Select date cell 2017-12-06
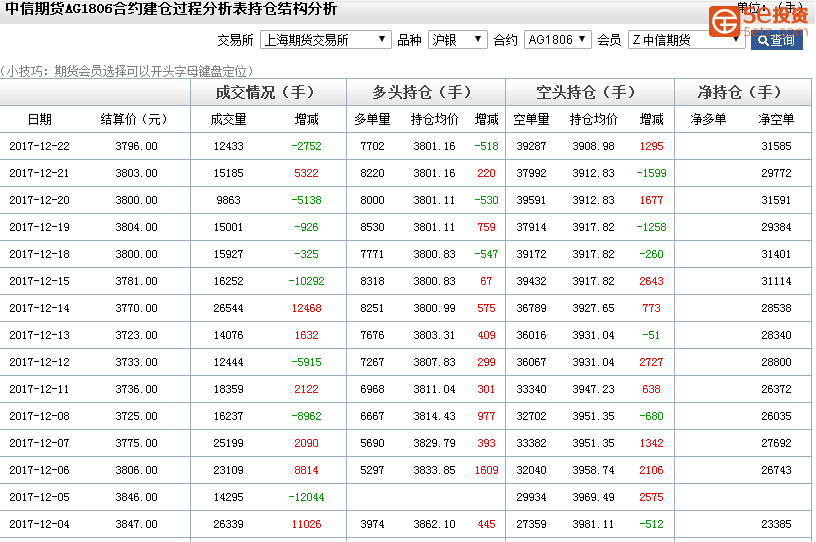Screen dimensions: 816x542 39,471
